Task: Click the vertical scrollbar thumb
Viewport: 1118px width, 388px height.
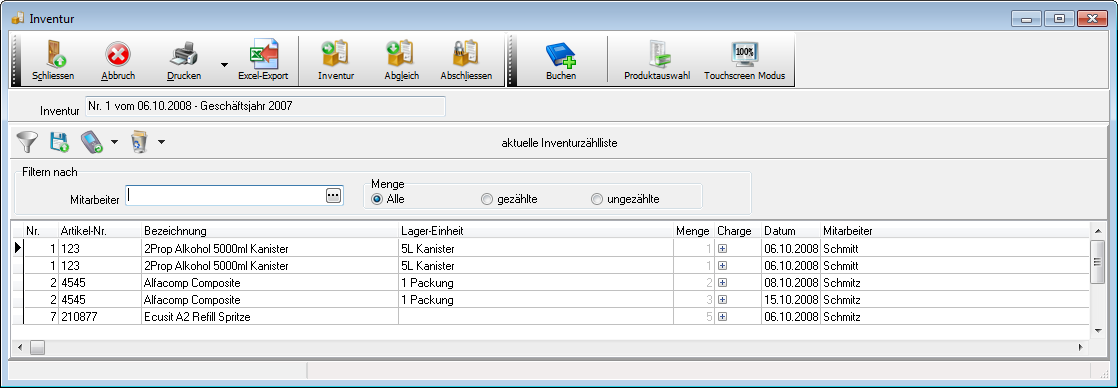Action: click(1098, 262)
